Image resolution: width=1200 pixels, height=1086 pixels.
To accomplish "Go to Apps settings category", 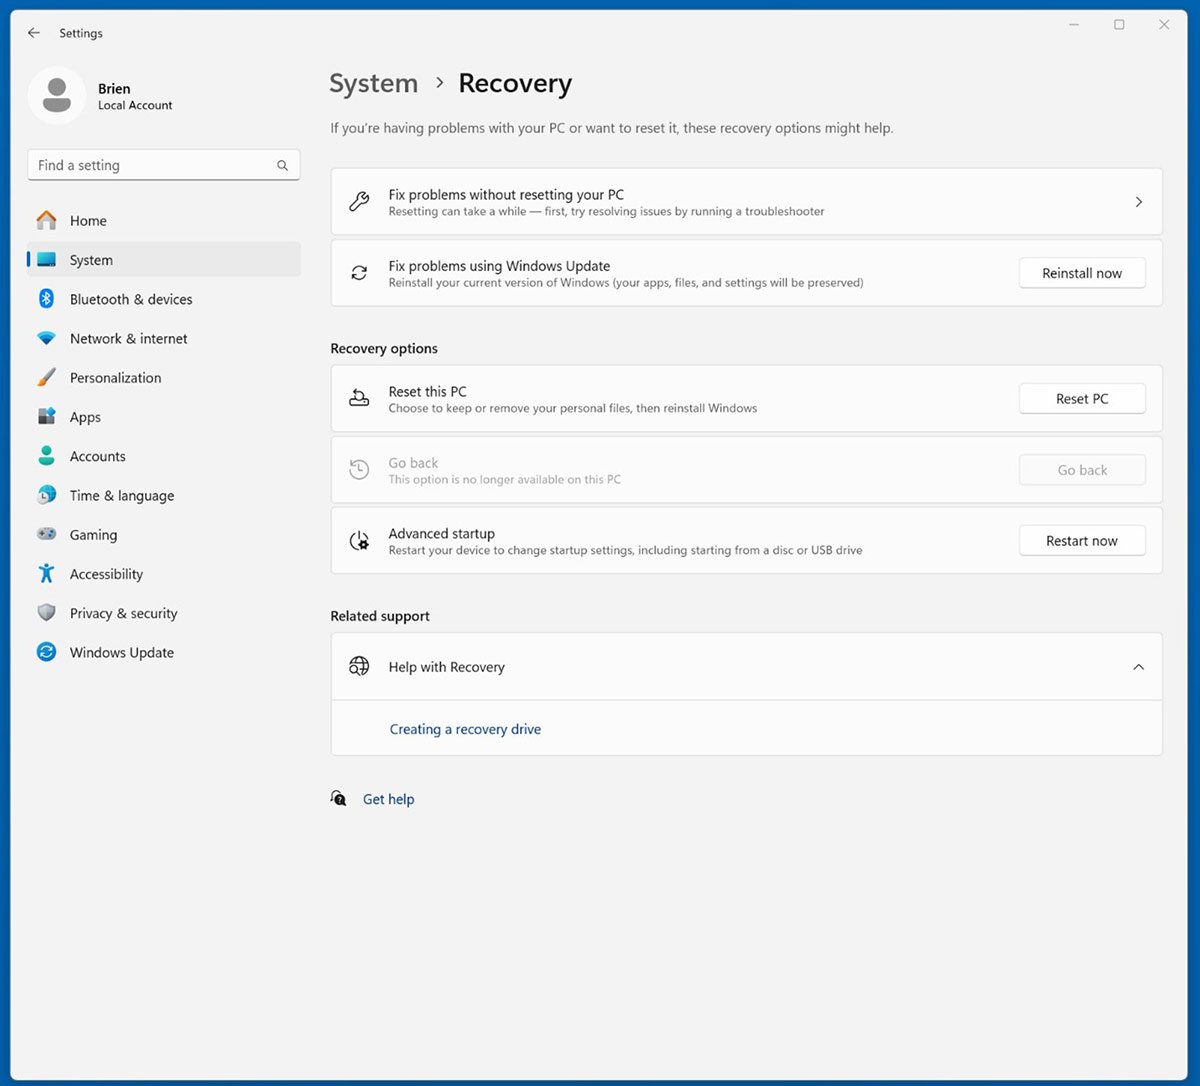I will pyautogui.click(x=85, y=417).
